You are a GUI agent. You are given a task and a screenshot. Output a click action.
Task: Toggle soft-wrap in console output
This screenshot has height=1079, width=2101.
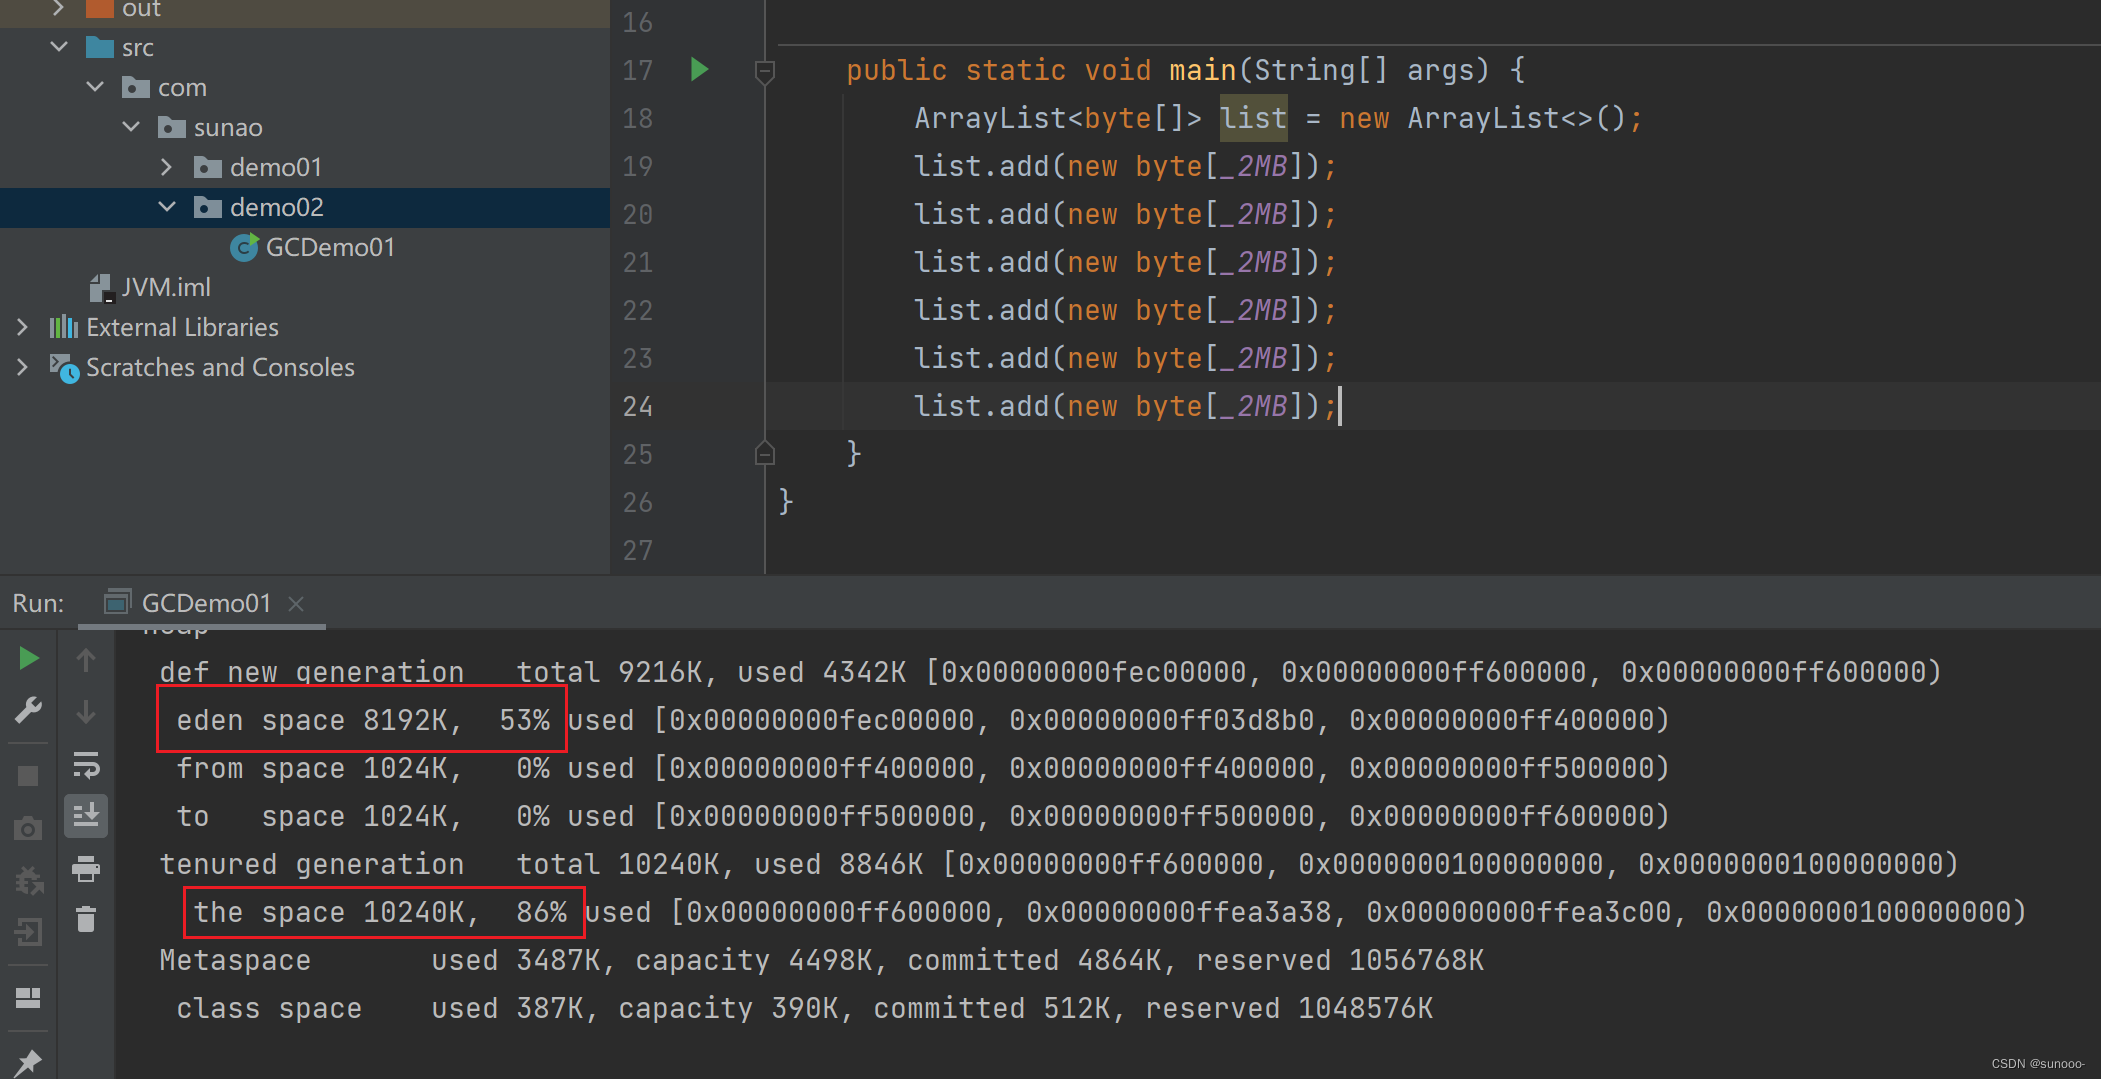(x=86, y=765)
